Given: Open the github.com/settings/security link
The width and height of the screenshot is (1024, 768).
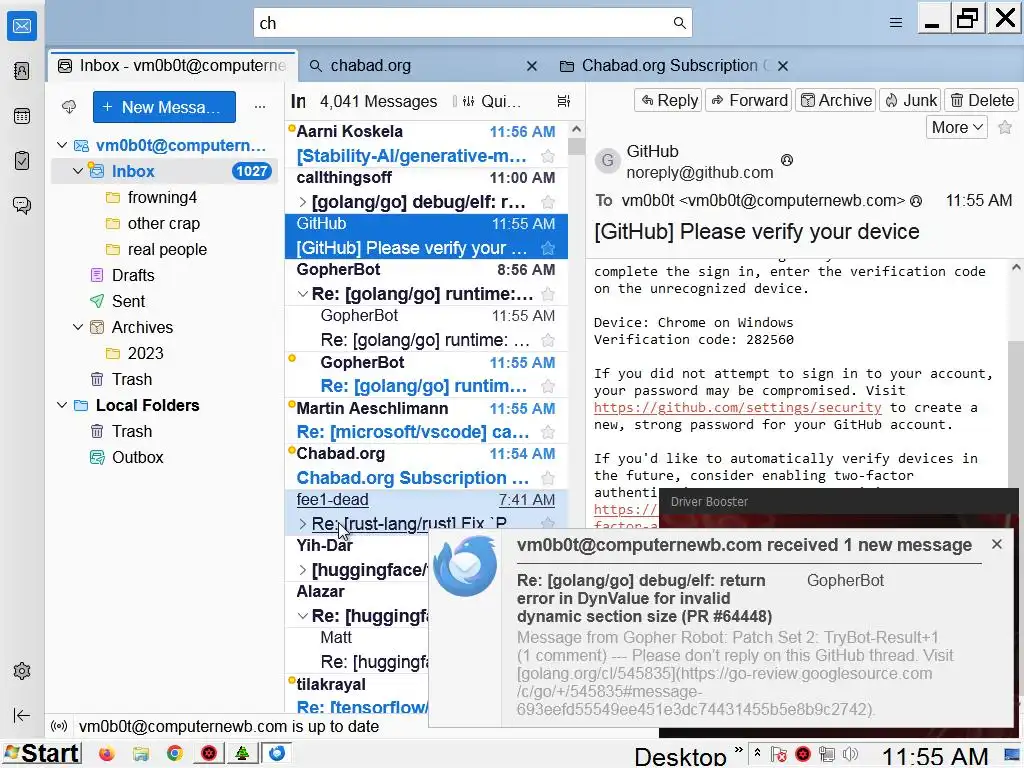Looking at the screenshot, I should pyautogui.click(x=737, y=408).
